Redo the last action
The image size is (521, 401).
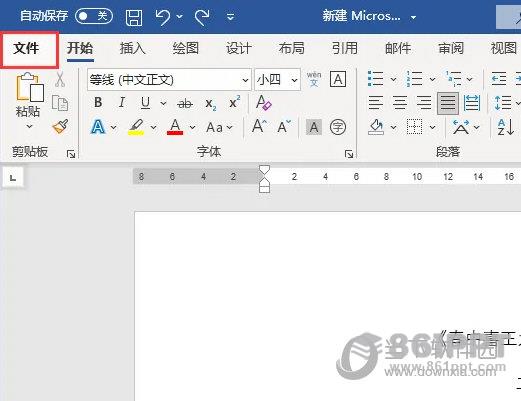click(x=202, y=17)
